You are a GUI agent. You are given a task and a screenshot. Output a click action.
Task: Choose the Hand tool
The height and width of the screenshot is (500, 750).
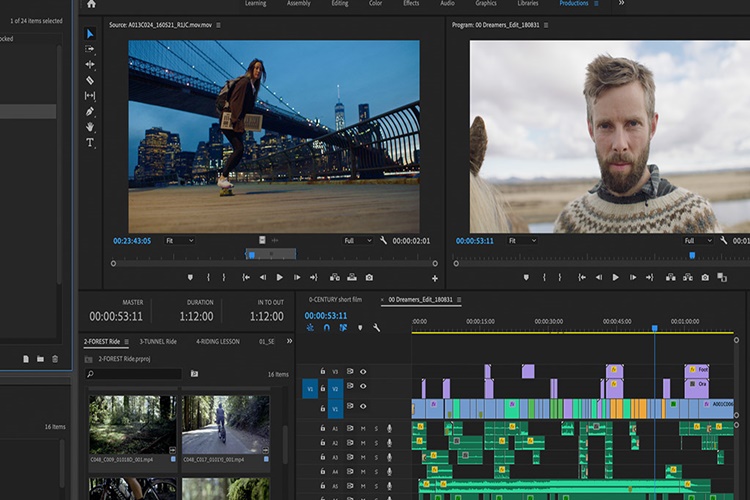90,127
